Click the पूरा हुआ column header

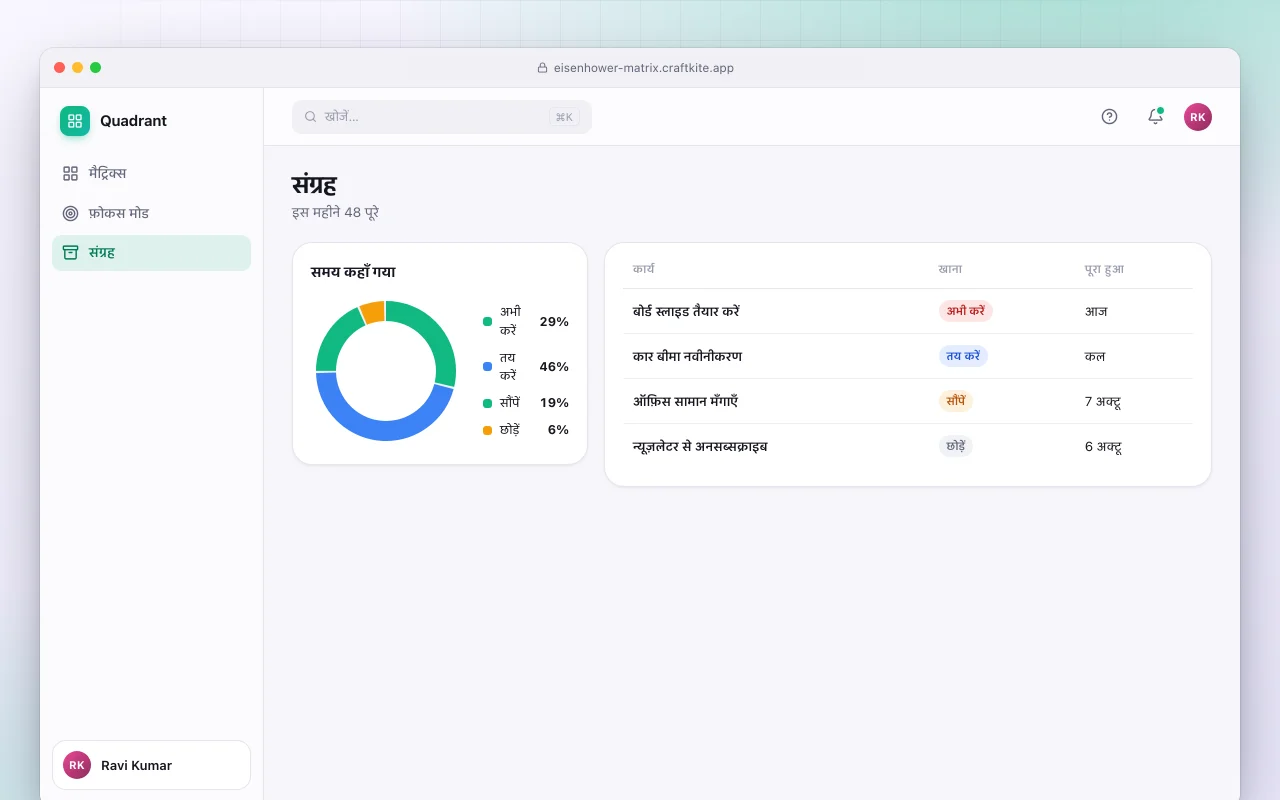1104,269
